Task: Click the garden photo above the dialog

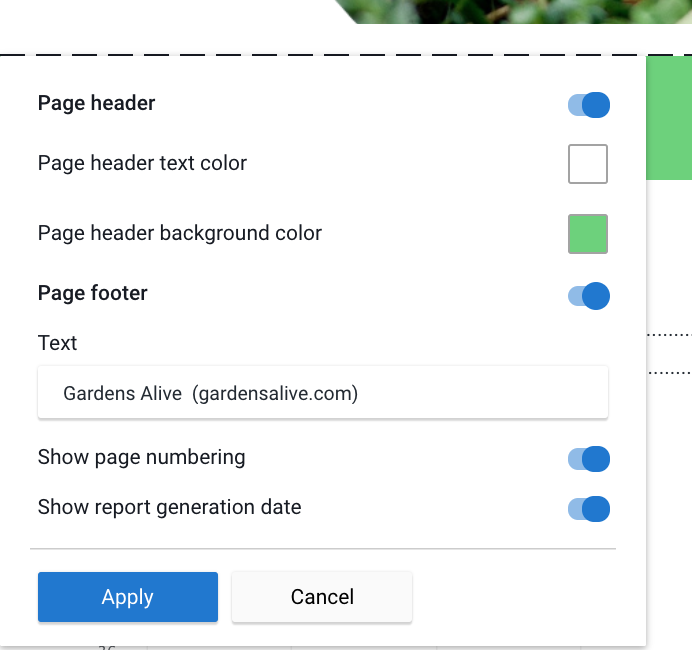Action: pyautogui.click(x=512, y=11)
